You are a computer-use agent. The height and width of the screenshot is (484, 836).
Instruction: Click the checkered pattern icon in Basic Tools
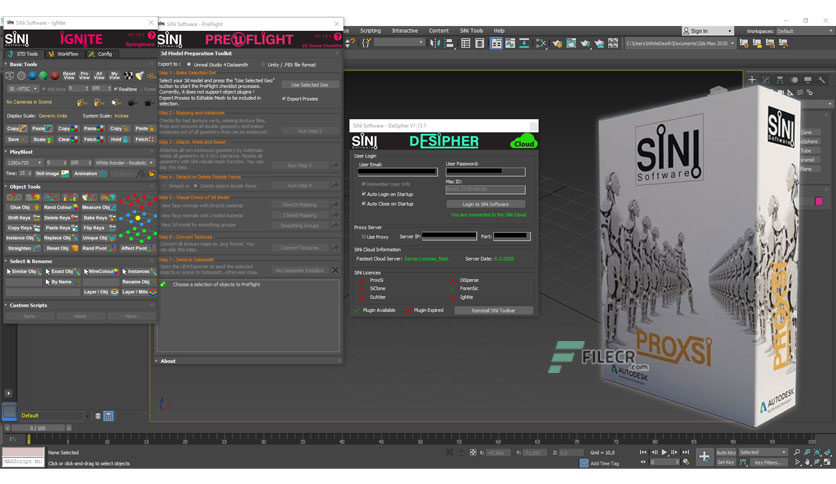click(128, 76)
